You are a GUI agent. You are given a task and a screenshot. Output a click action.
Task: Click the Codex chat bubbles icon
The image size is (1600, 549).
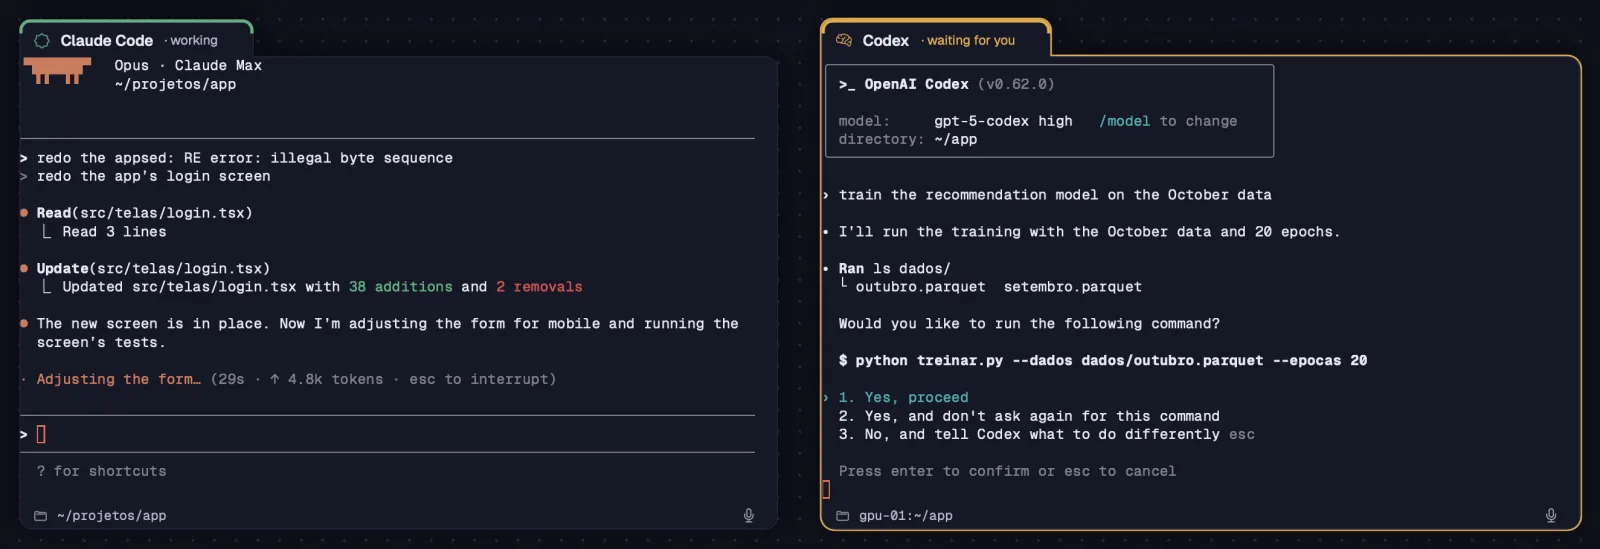click(x=844, y=40)
